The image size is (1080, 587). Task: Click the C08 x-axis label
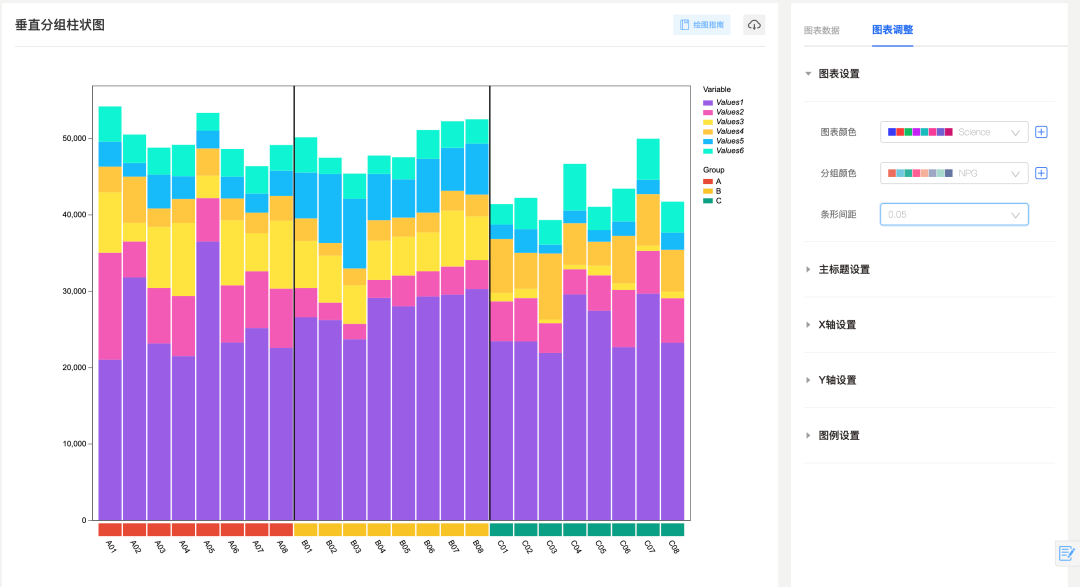point(674,547)
